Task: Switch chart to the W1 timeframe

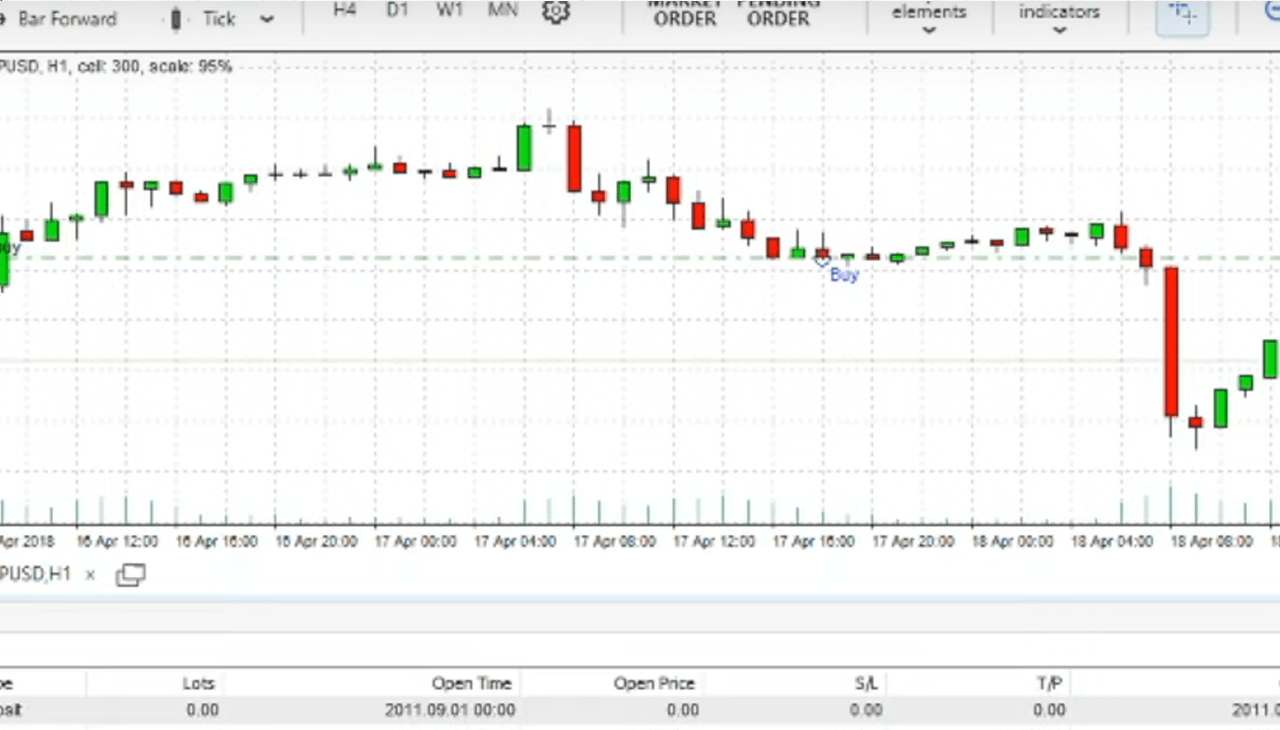Action: coord(449,10)
